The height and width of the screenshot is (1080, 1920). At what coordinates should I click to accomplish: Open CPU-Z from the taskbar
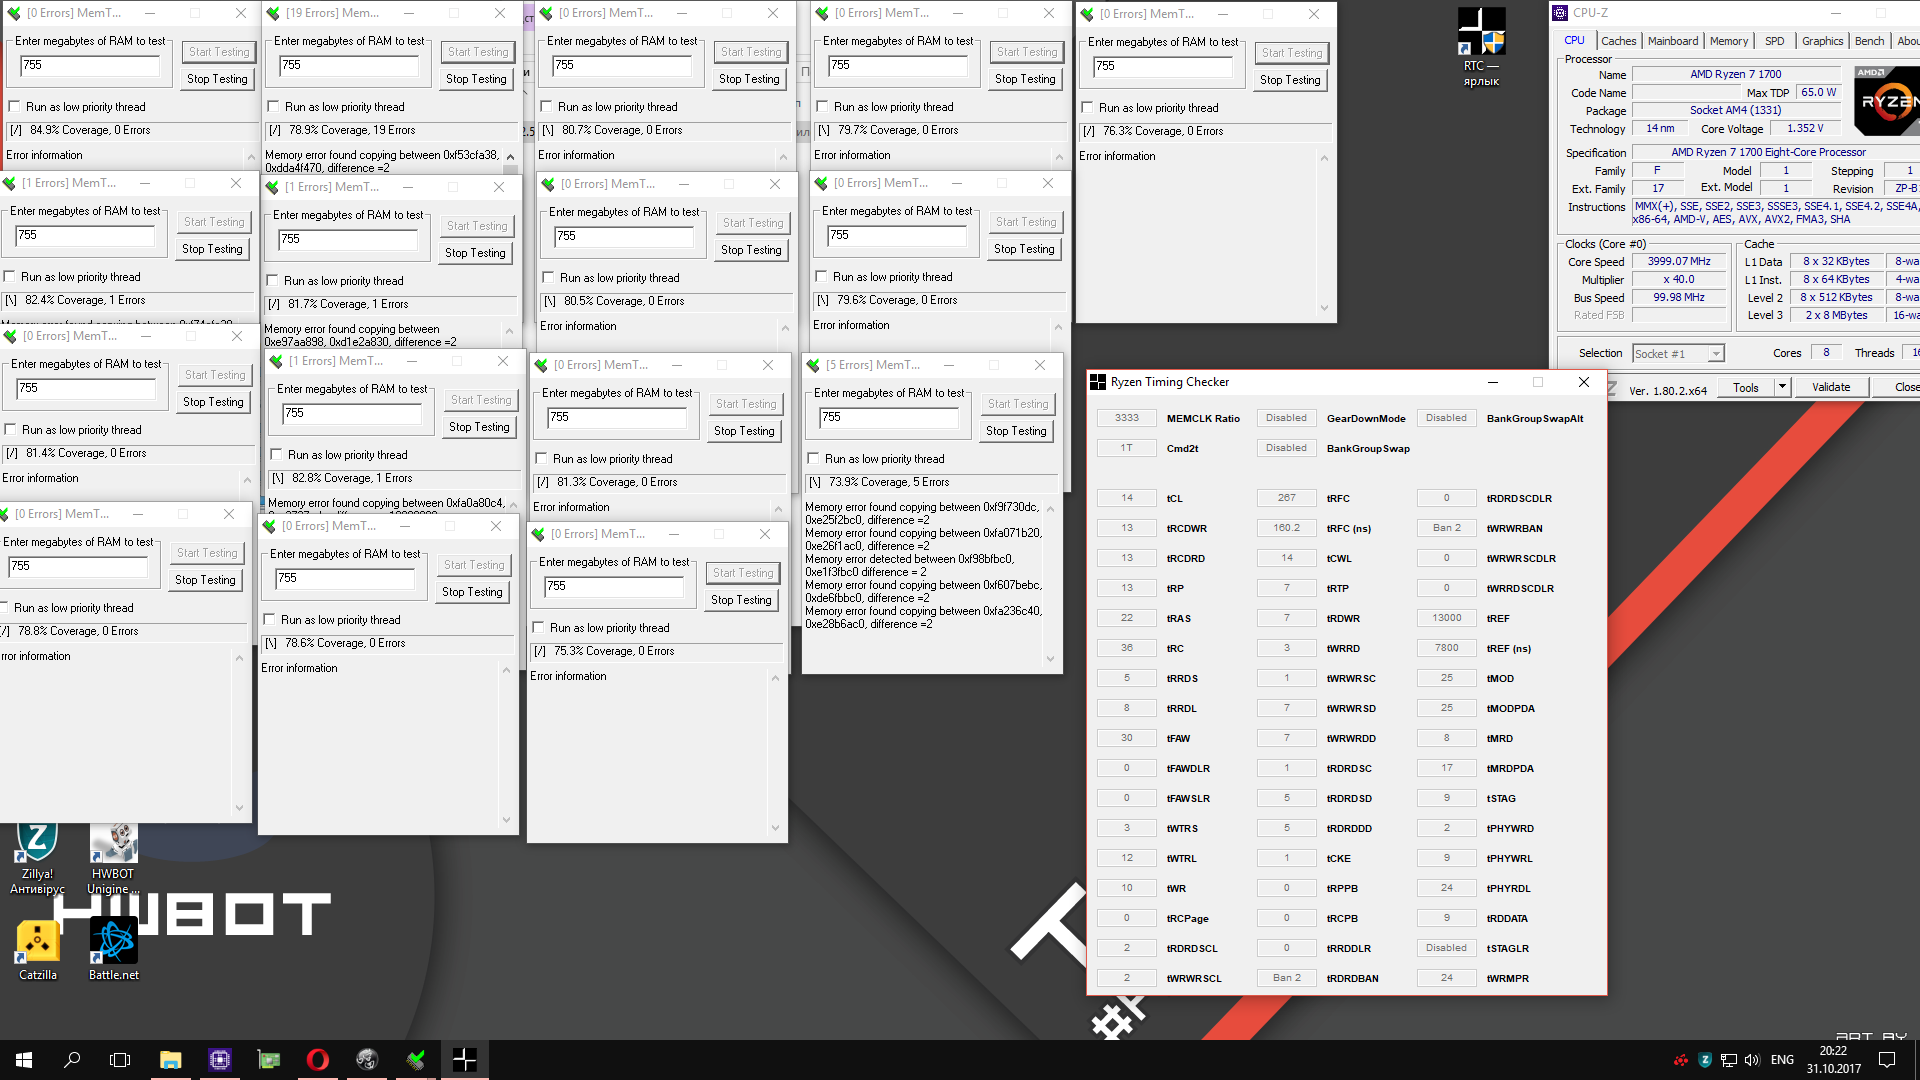[220, 1060]
